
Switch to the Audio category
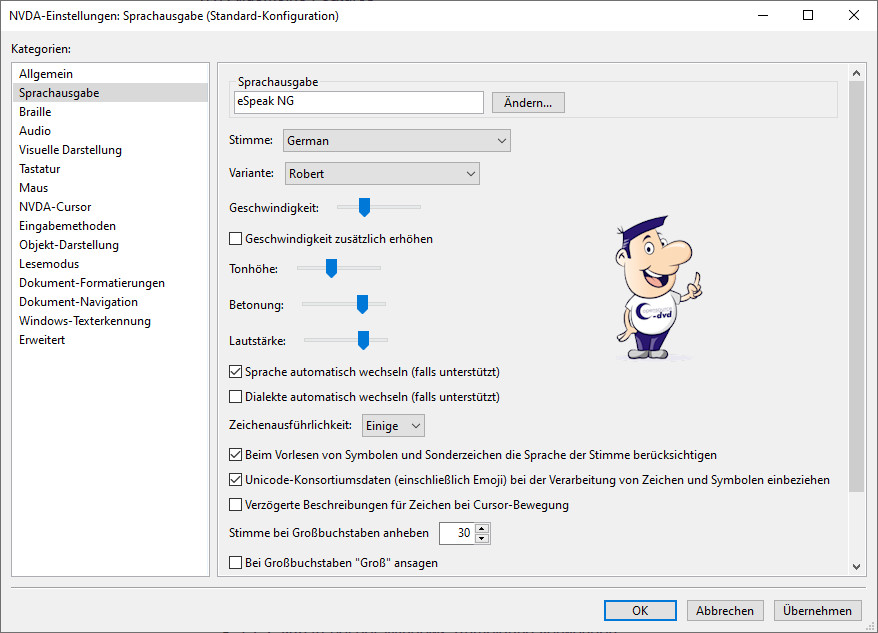35,131
